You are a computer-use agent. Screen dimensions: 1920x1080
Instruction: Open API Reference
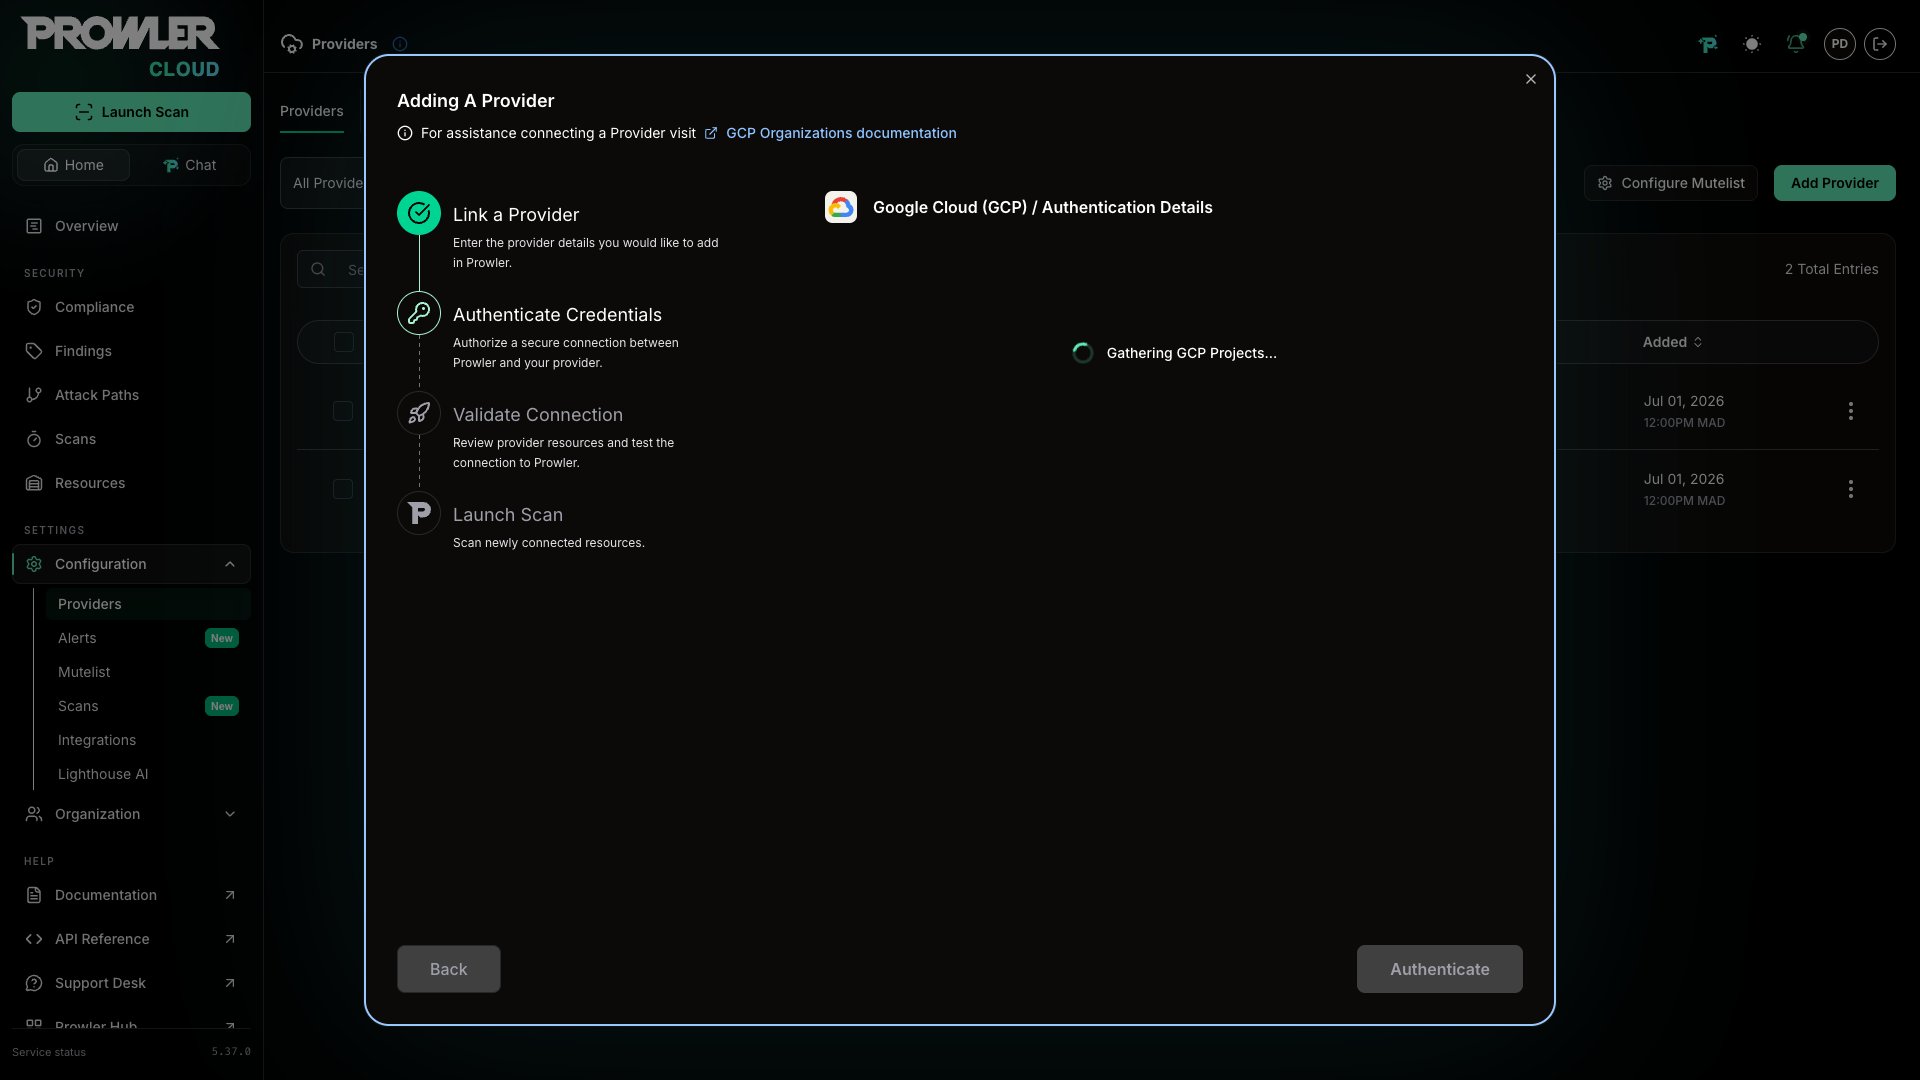(131, 939)
